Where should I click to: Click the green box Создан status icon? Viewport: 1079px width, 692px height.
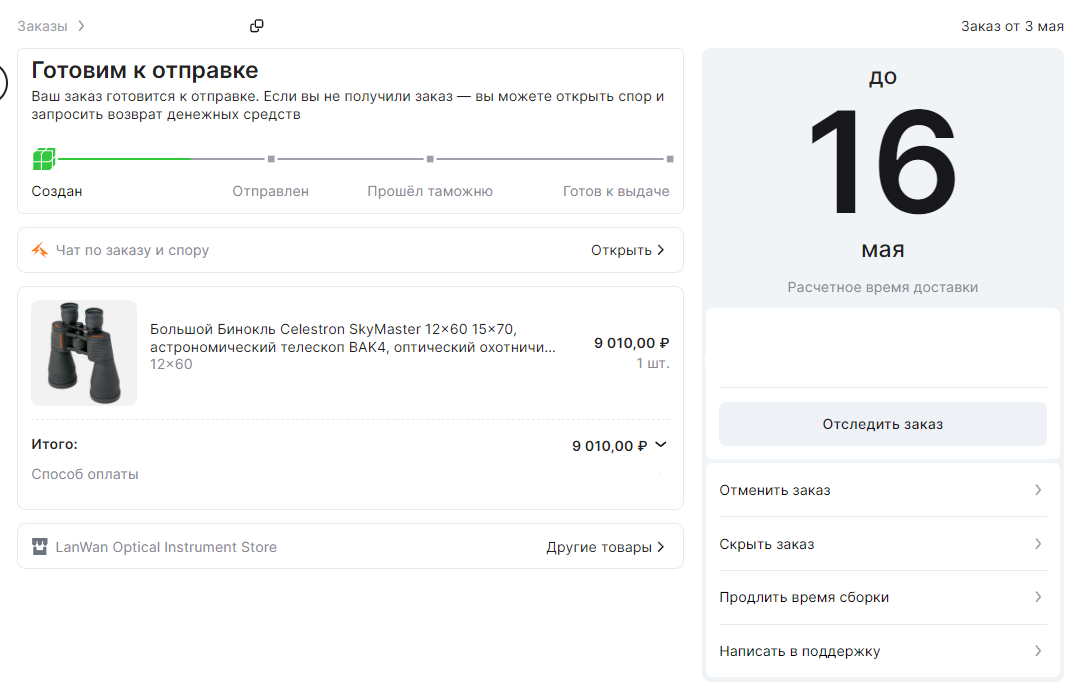pyautogui.click(x=44, y=159)
